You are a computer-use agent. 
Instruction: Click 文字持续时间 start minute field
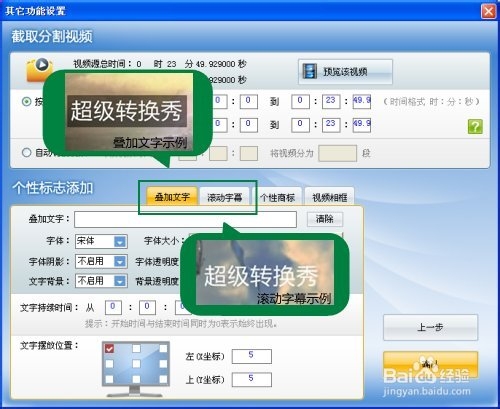(x=147, y=308)
